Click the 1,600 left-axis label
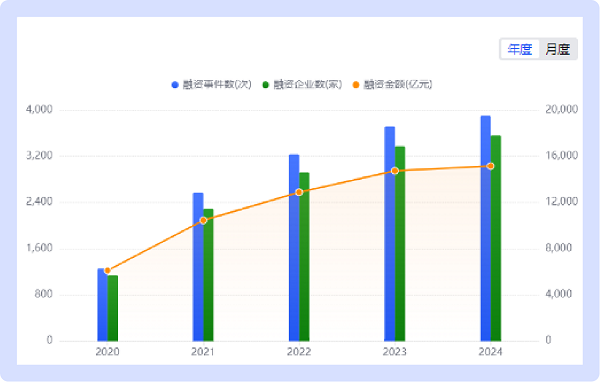Image resolution: width=600 pixels, height=382 pixels. [x=39, y=248]
